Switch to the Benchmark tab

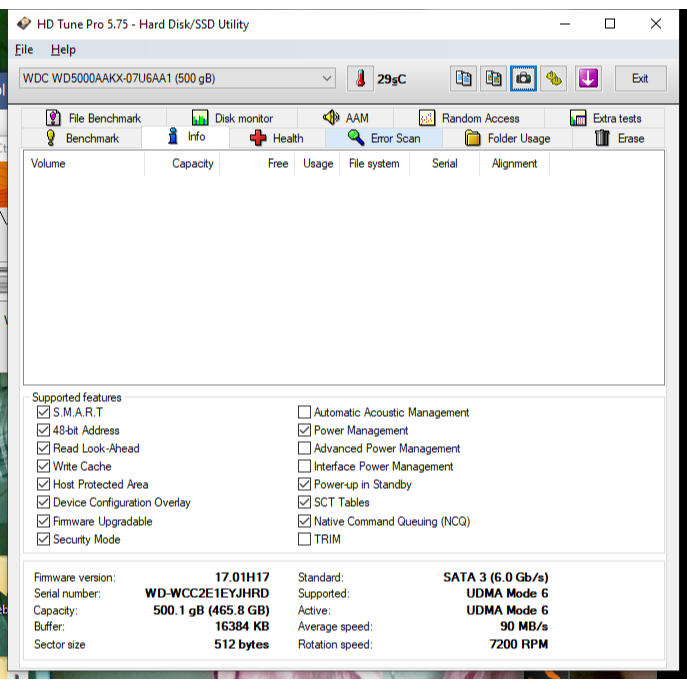point(82,138)
